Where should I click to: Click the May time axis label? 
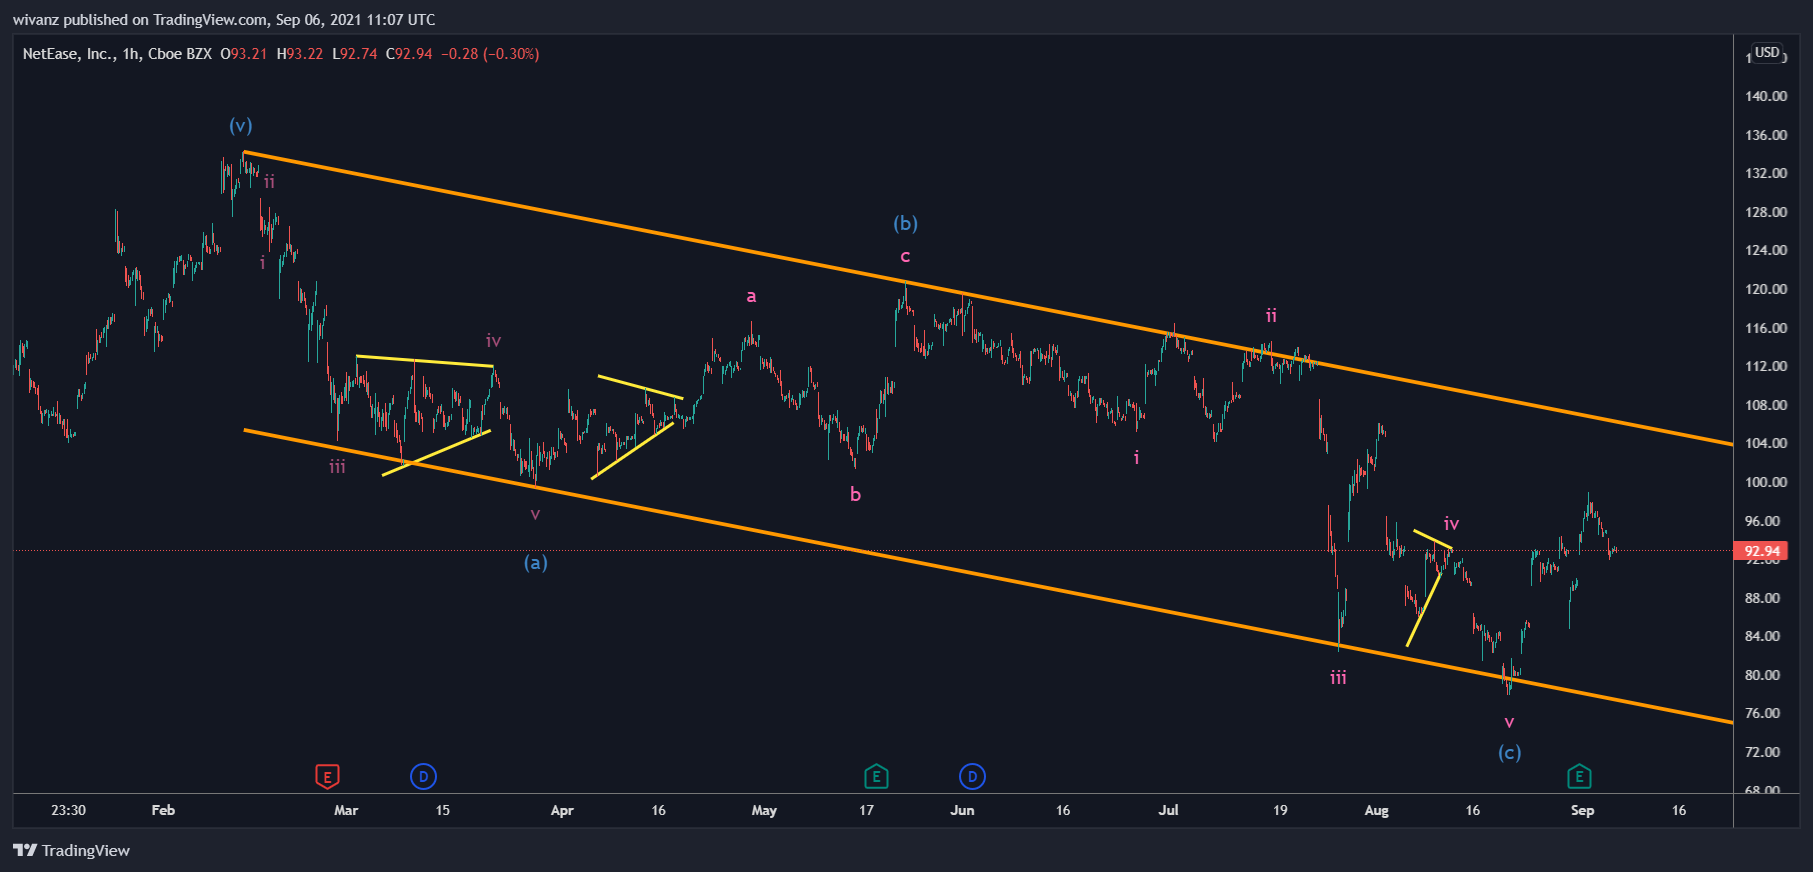[764, 810]
